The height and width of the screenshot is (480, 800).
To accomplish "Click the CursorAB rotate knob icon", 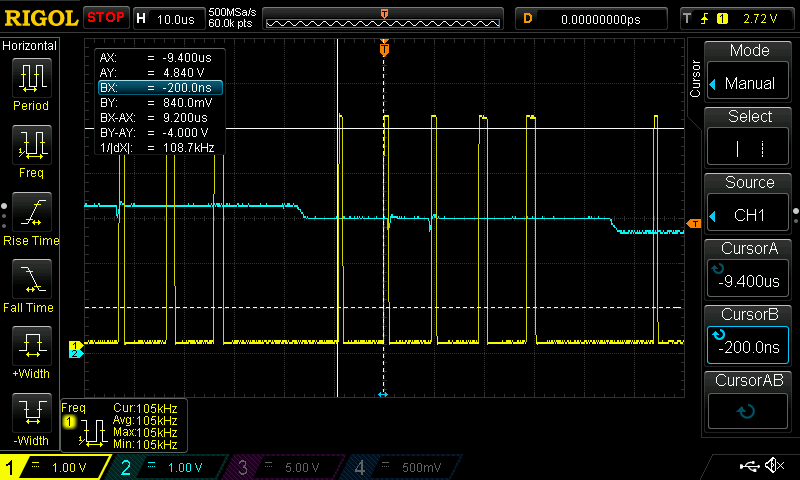I will [747, 411].
